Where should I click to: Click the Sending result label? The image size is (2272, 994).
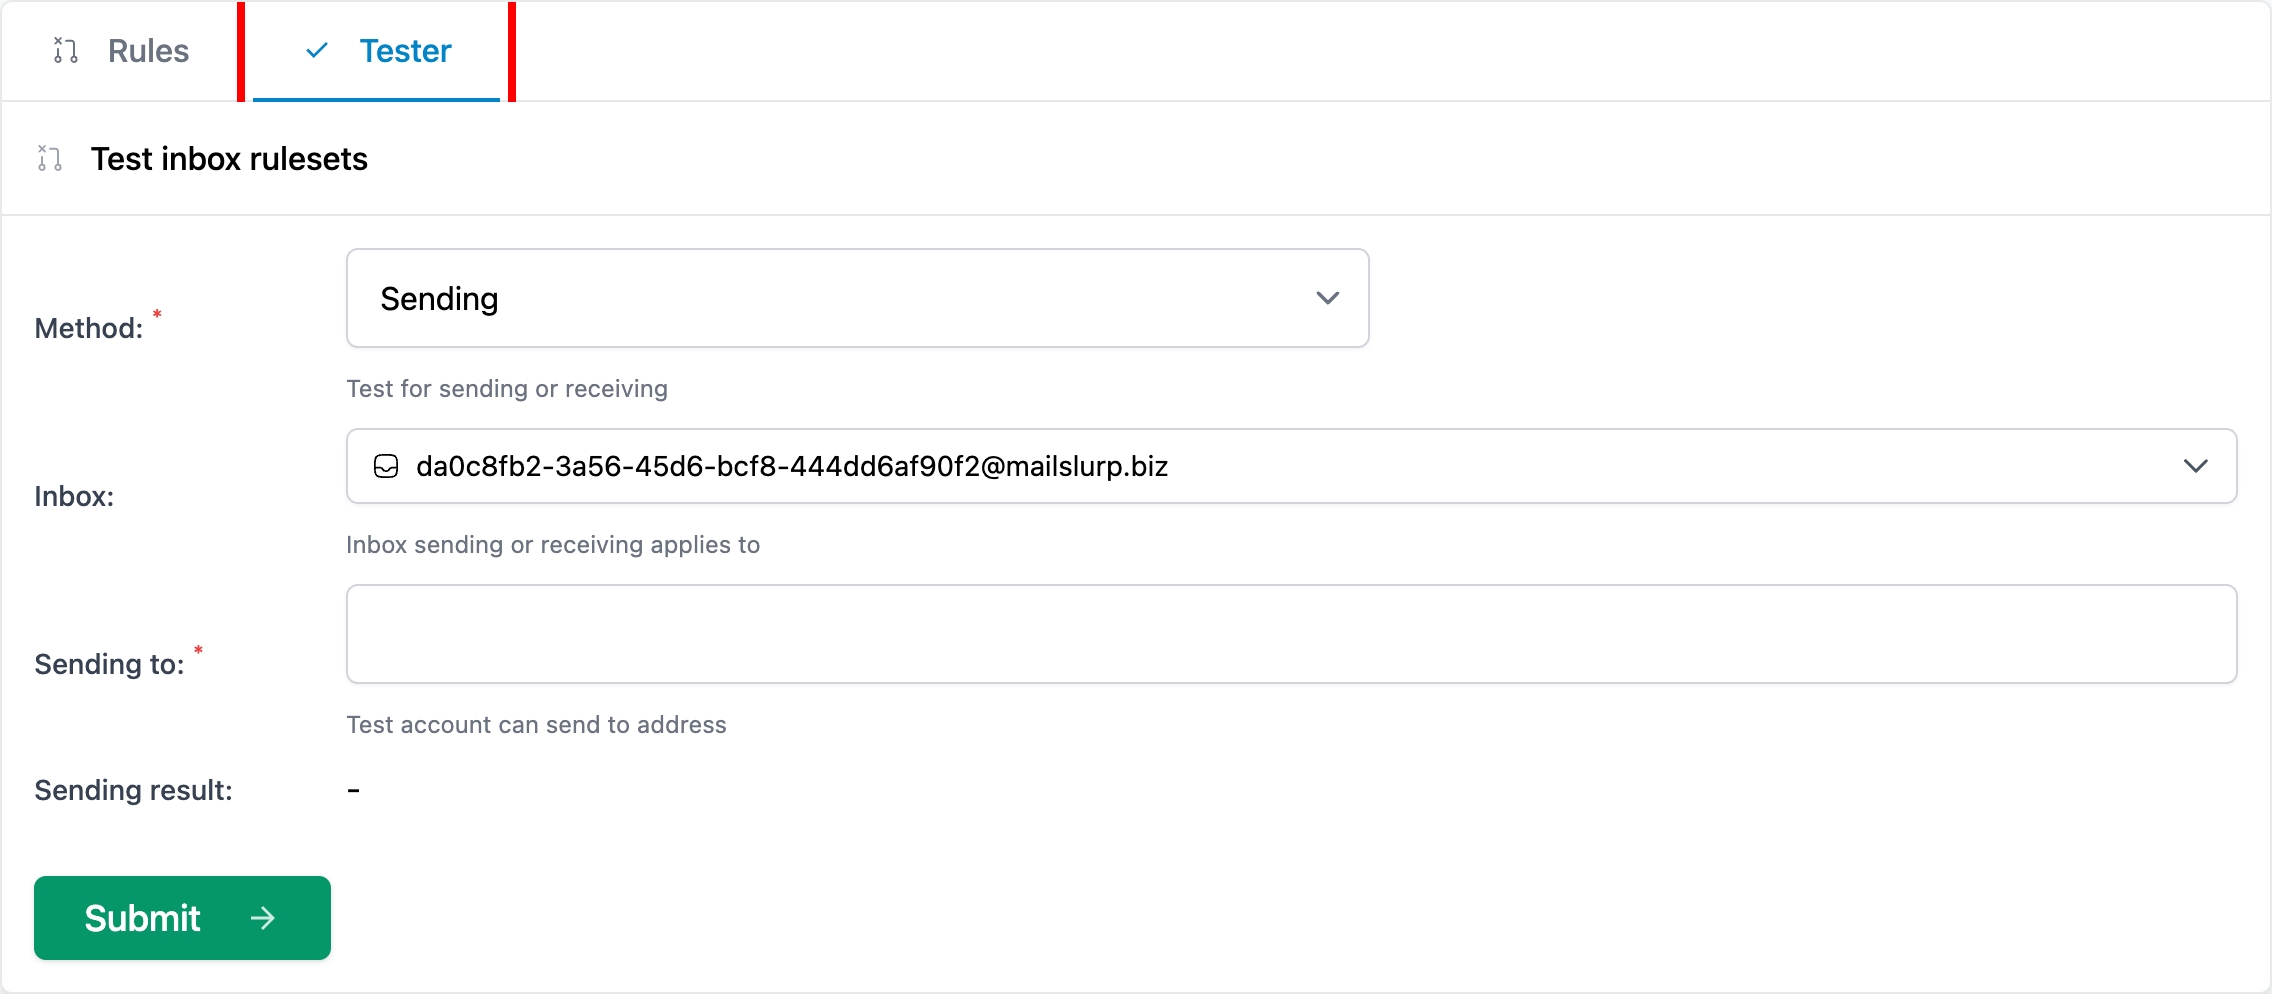(133, 790)
